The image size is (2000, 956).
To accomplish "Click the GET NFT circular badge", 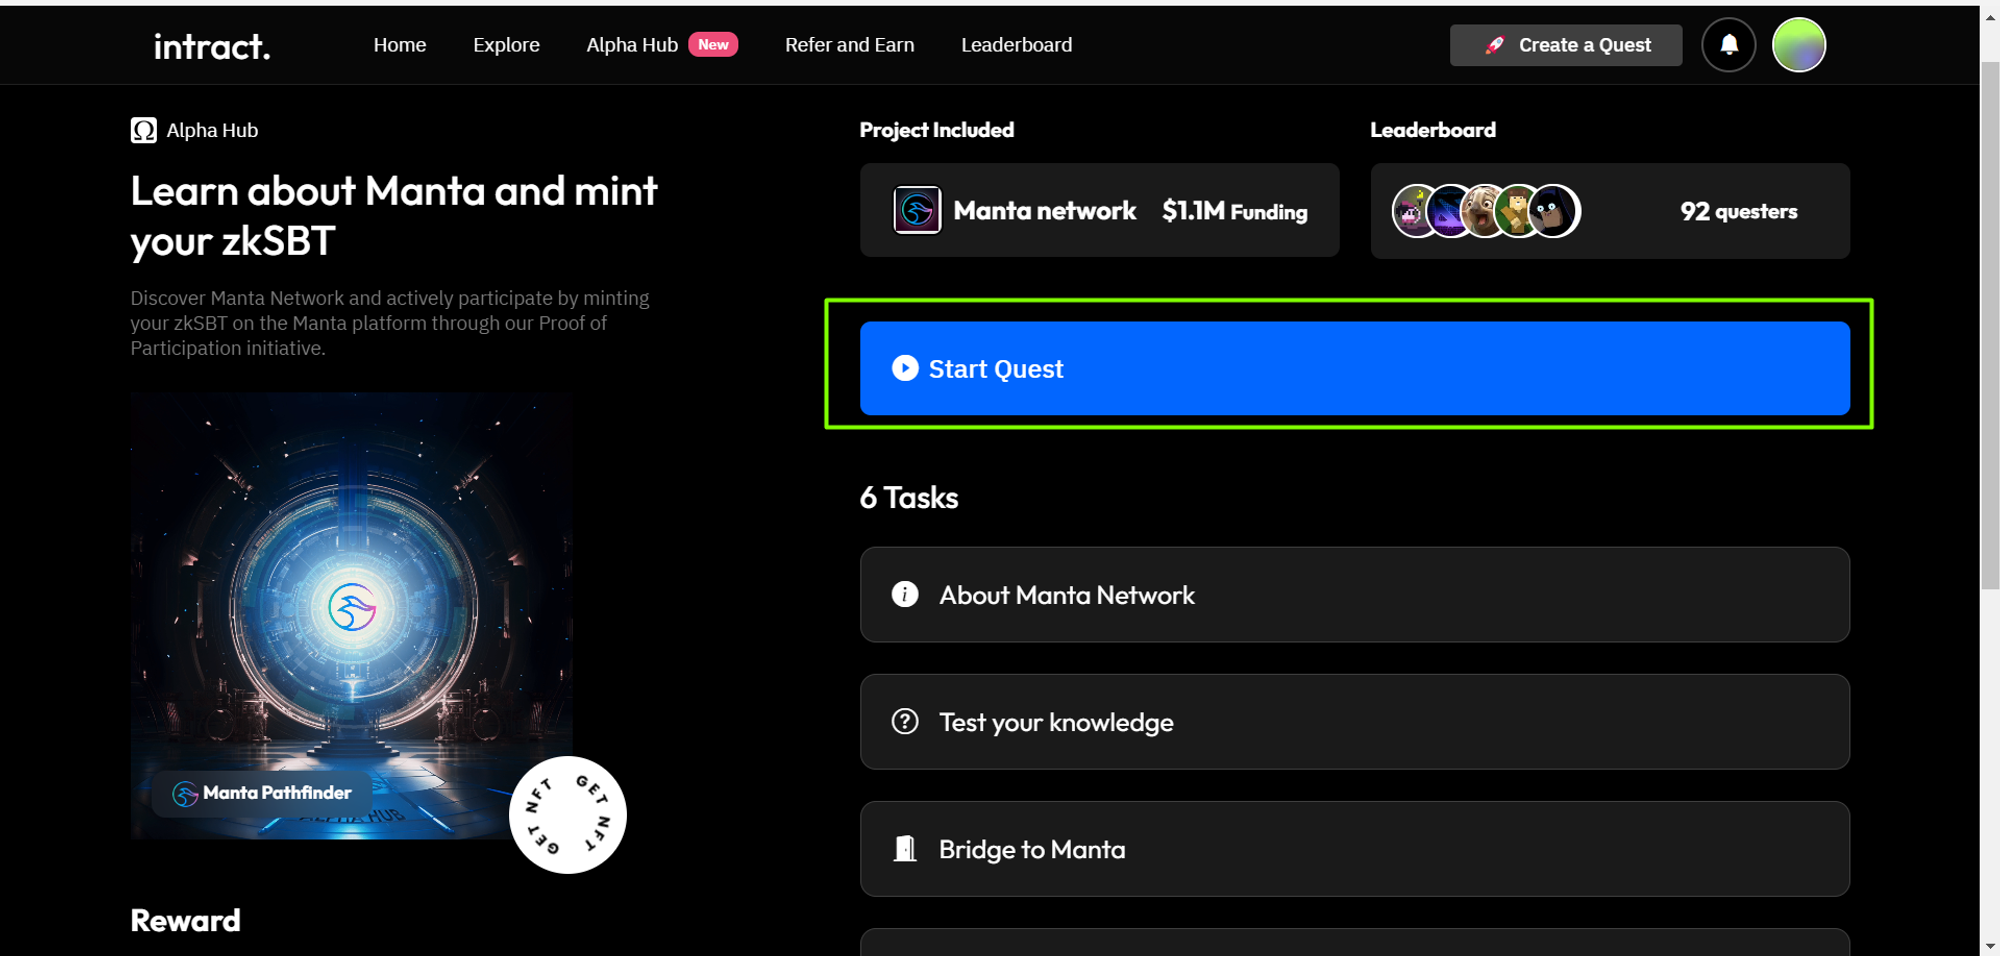I will pyautogui.click(x=568, y=815).
